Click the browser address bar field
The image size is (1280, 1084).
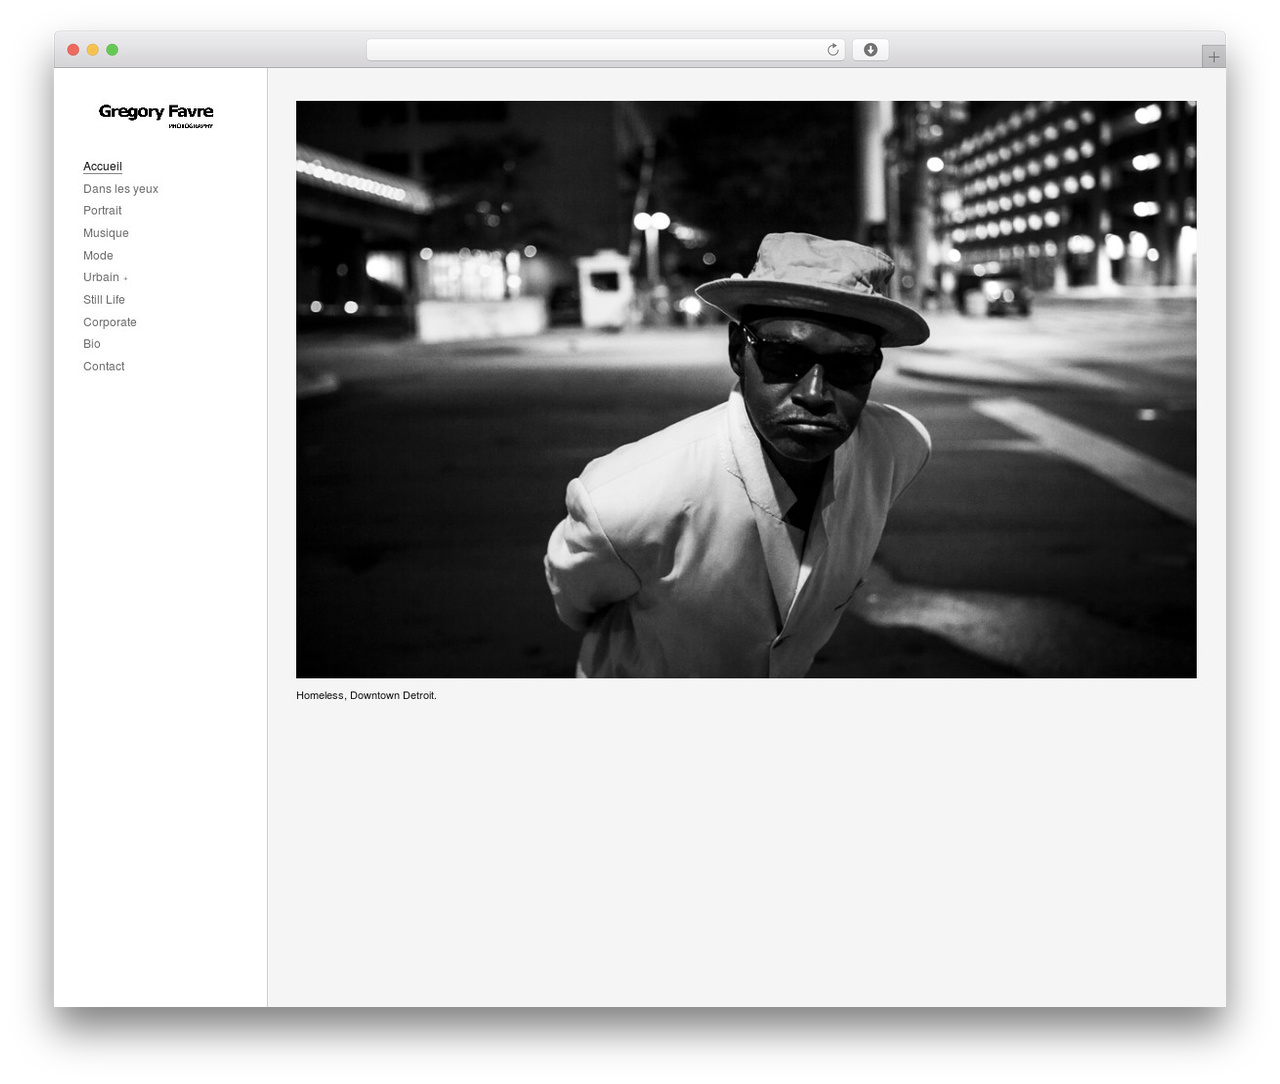point(606,50)
